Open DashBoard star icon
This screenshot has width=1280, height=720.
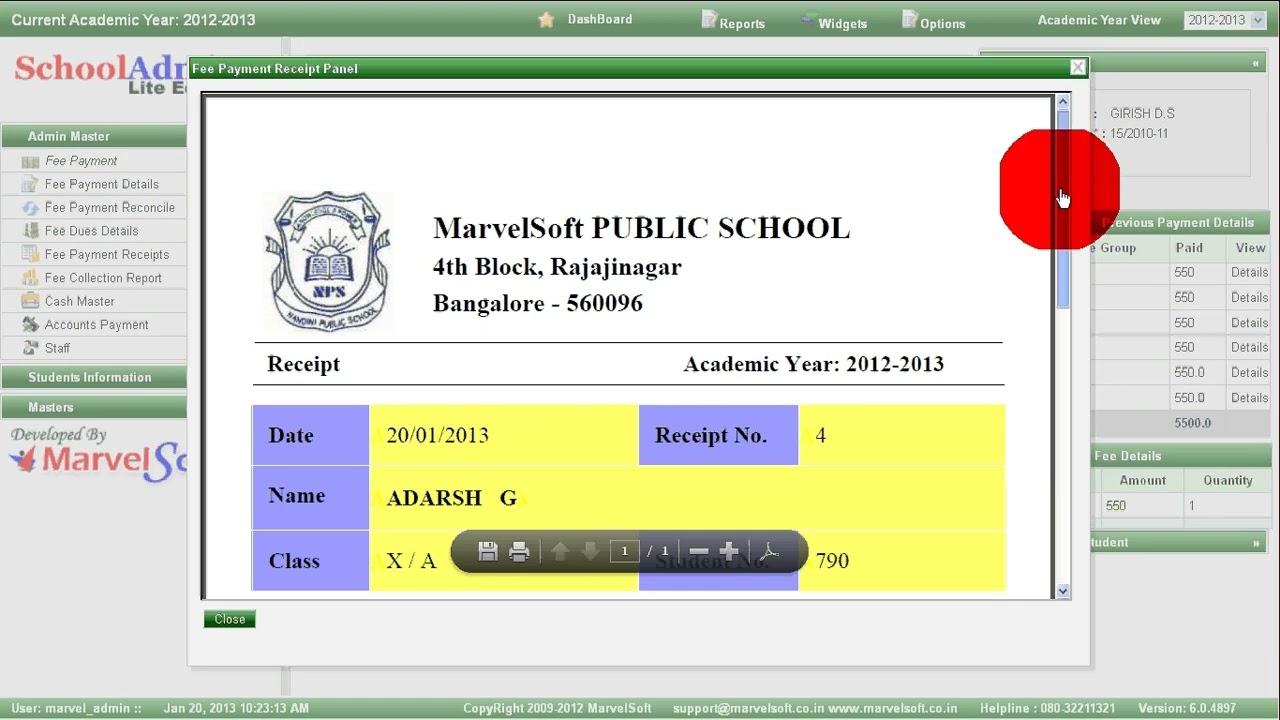(x=546, y=20)
